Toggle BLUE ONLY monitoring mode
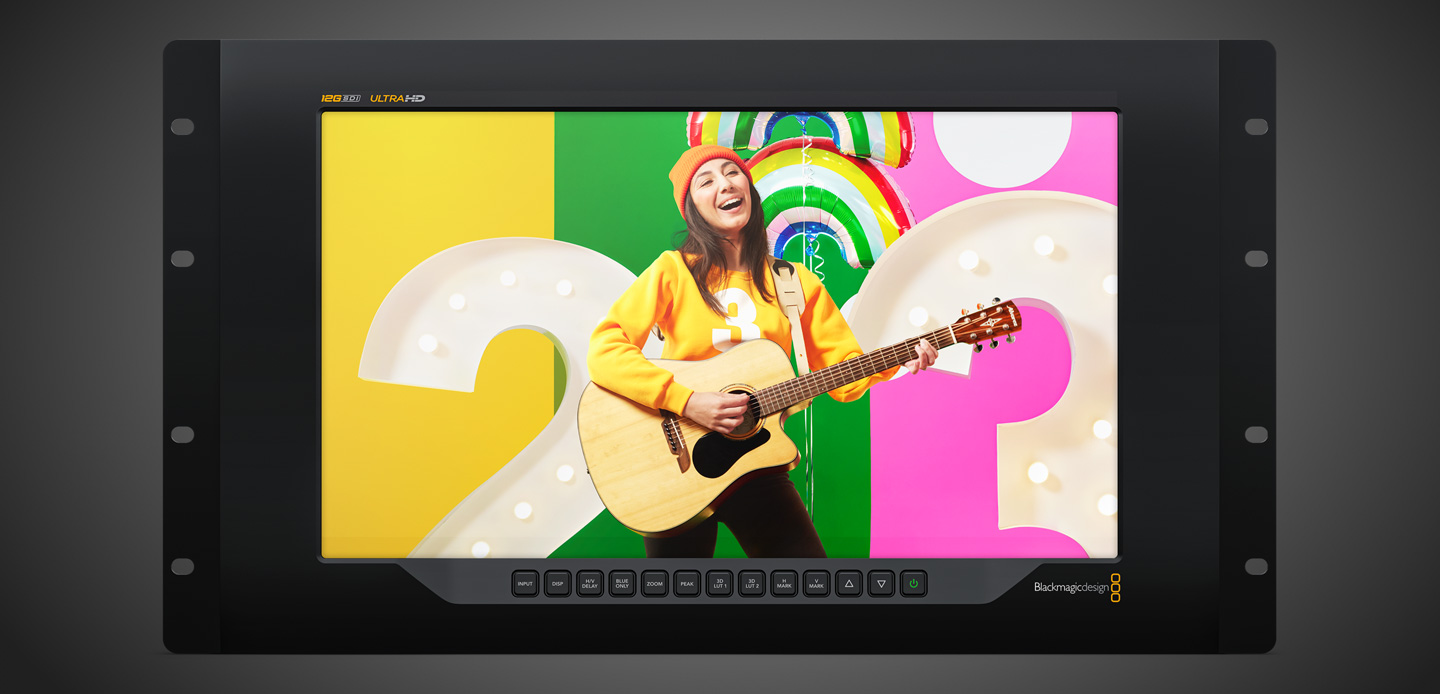 coord(621,583)
